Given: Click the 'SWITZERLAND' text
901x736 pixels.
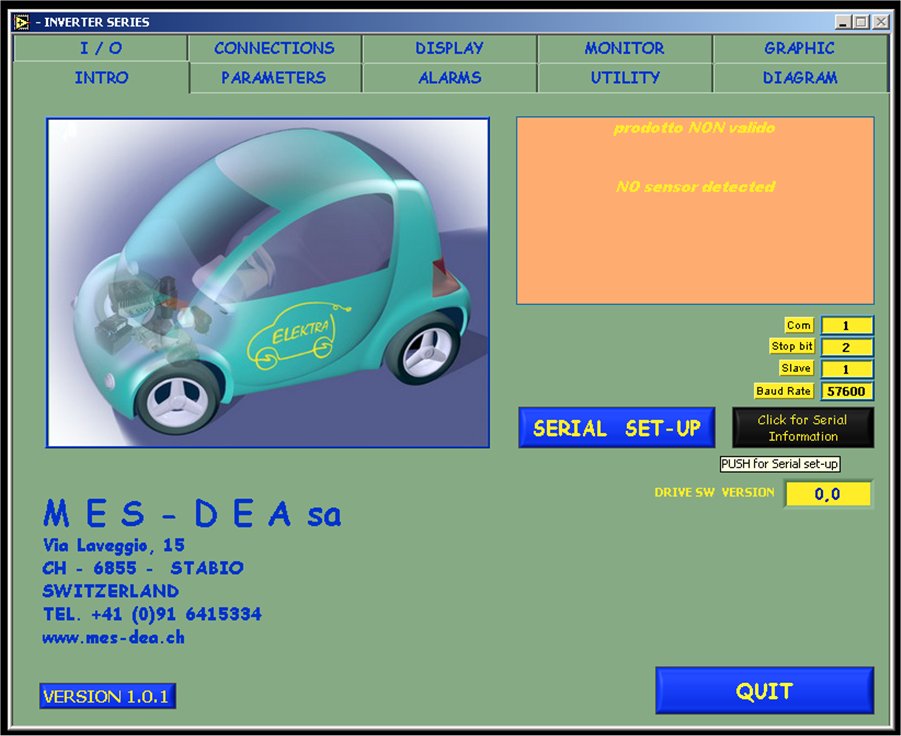Looking at the screenshot, I should [111, 591].
